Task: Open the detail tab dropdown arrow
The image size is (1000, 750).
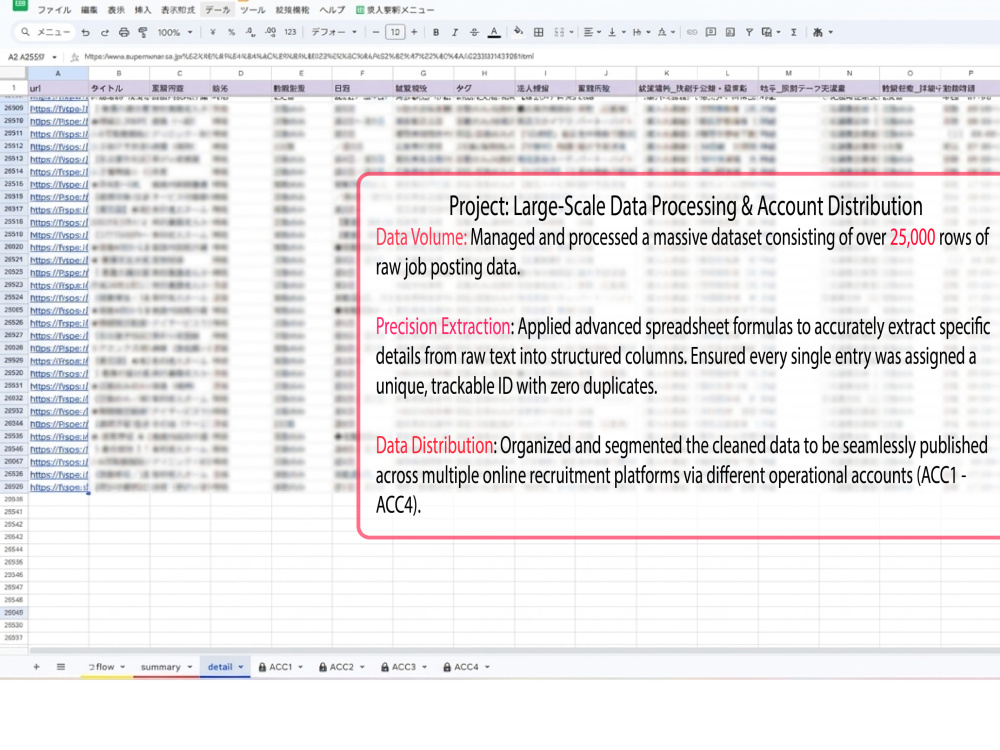Action: pos(241,667)
